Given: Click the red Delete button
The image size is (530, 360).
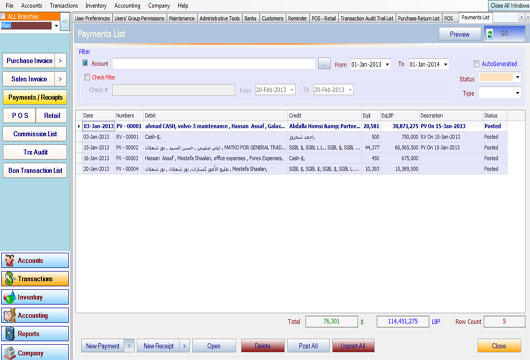Looking at the screenshot, I should click(x=263, y=346).
